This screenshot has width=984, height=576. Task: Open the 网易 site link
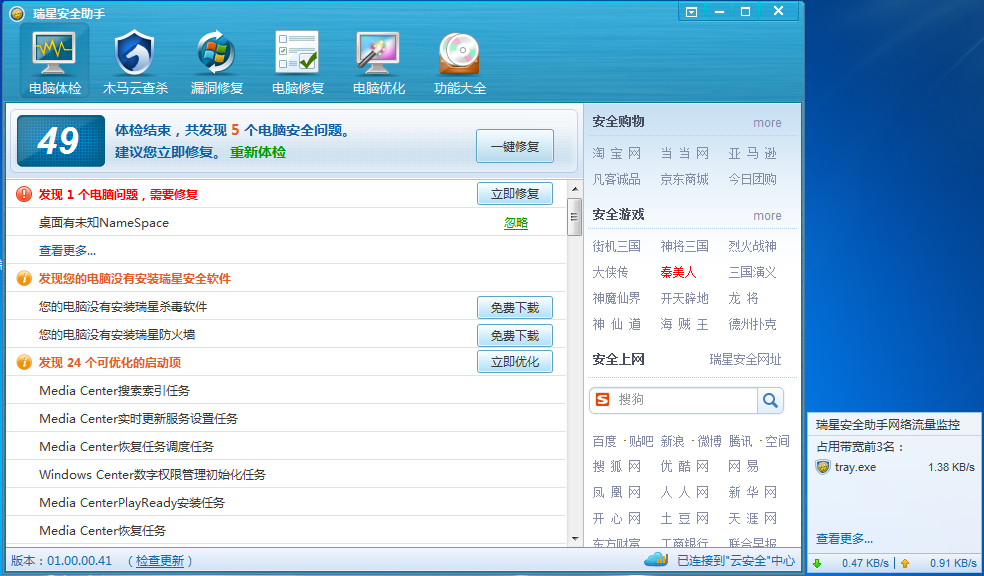coord(743,466)
